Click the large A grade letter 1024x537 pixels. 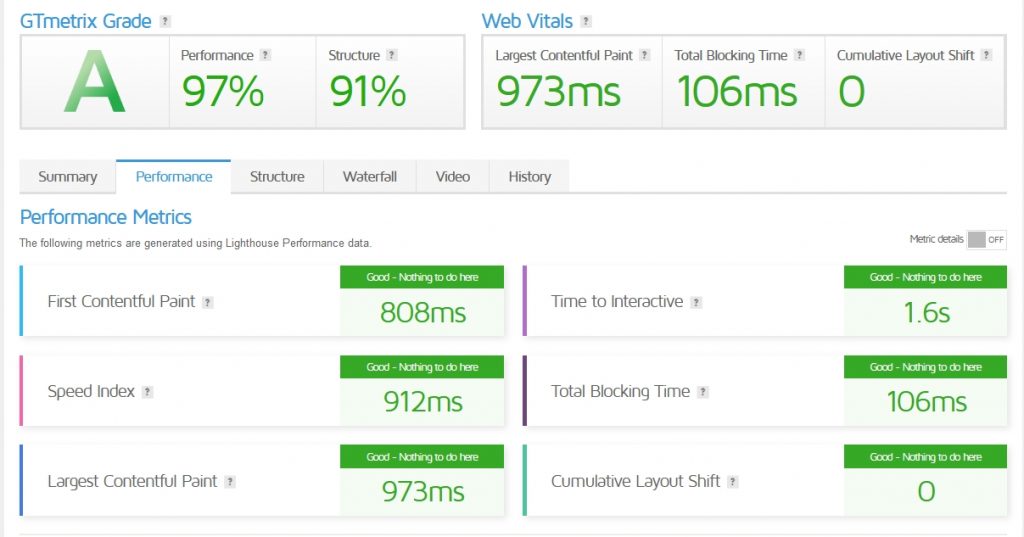94,82
